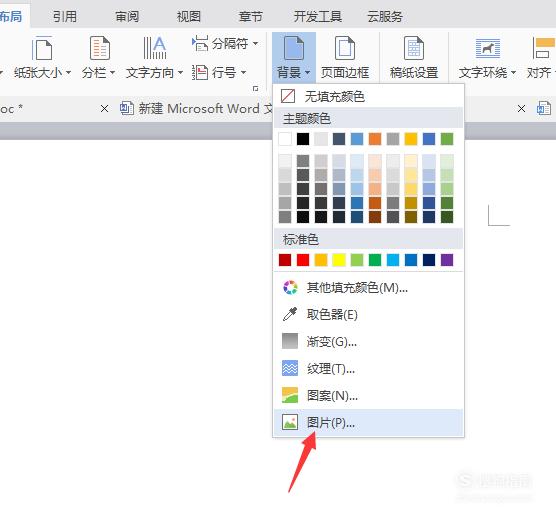Click the breaks (分隔符) icon
This screenshot has height=527, width=556.
click(200, 44)
